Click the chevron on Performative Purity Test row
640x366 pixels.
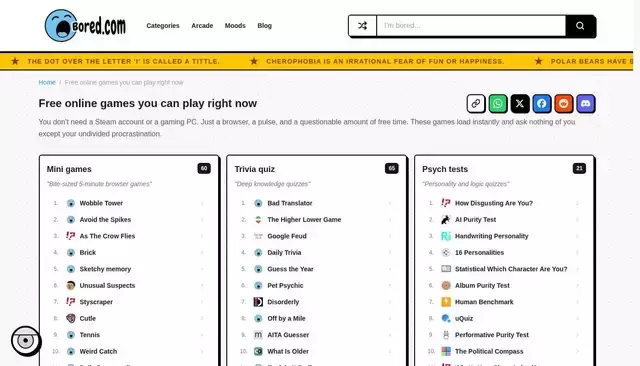point(577,335)
